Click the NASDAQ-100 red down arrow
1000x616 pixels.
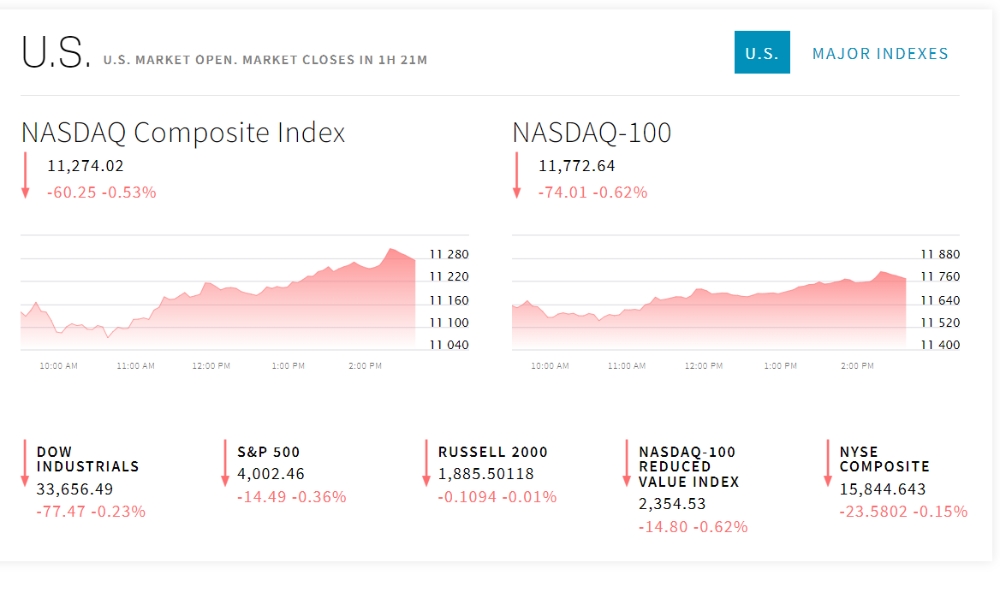coord(516,176)
